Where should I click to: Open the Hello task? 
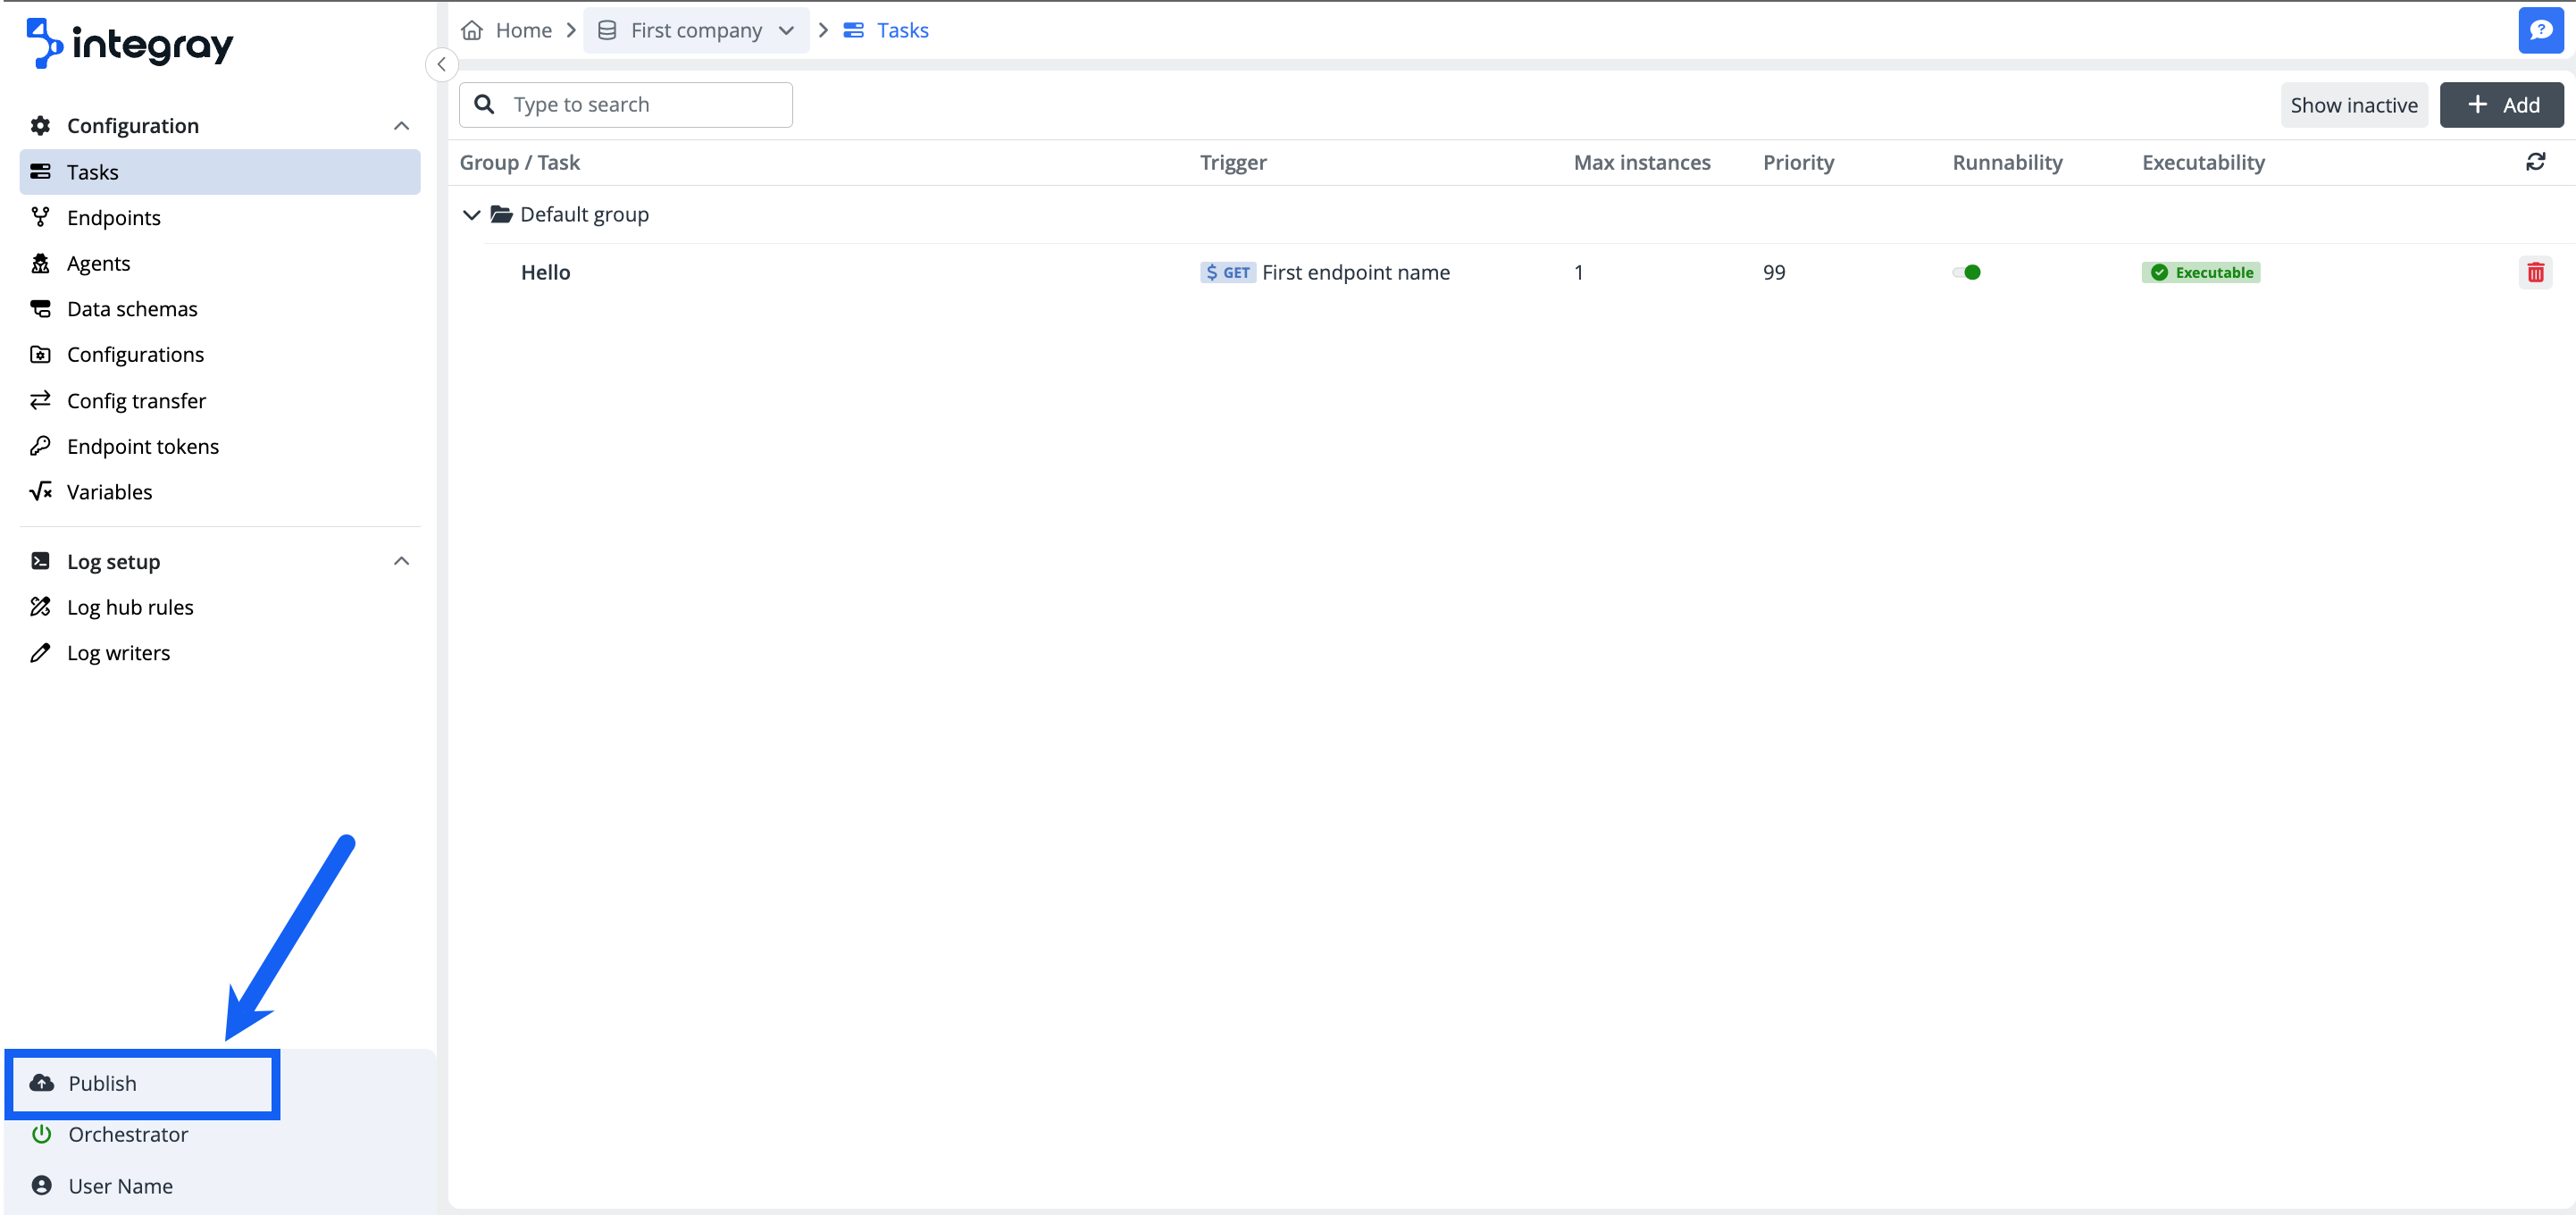pos(545,272)
